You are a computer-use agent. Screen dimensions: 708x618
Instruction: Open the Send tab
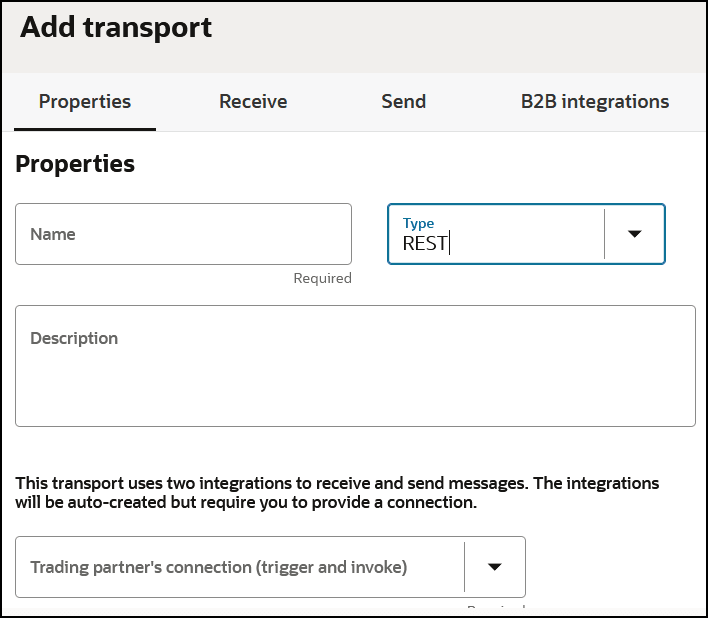pyautogui.click(x=403, y=101)
